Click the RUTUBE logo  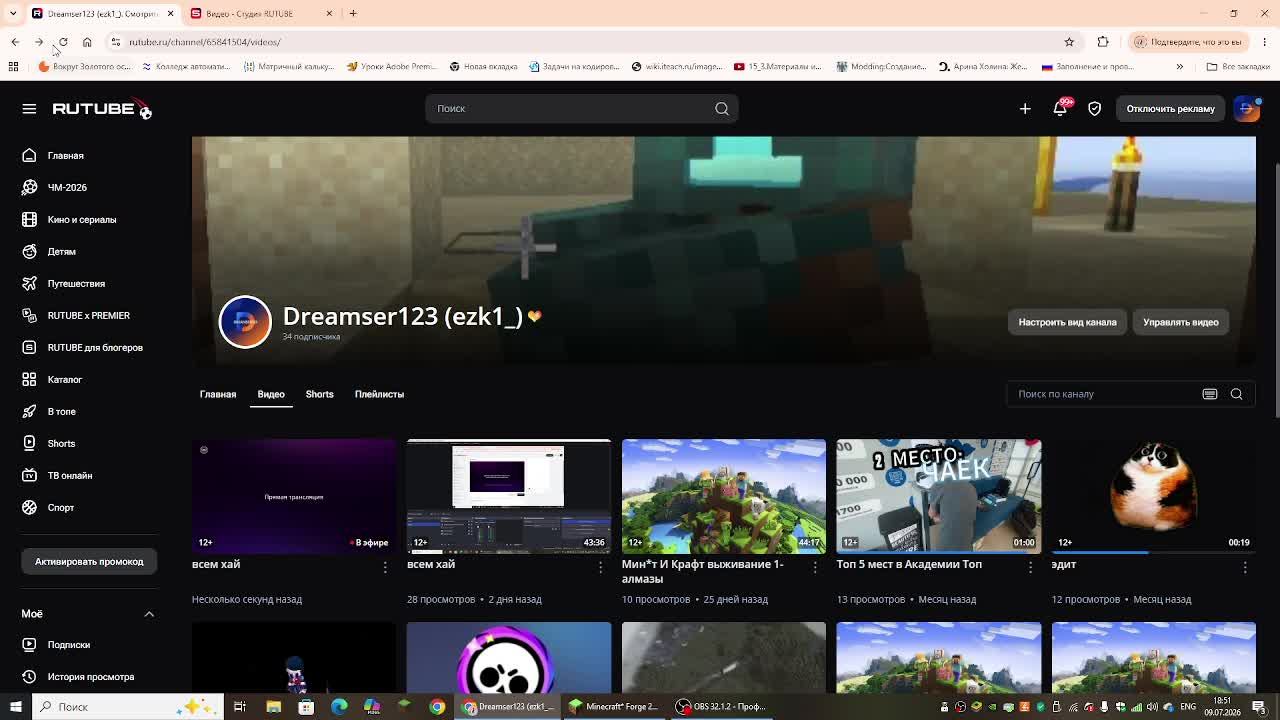coord(102,108)
